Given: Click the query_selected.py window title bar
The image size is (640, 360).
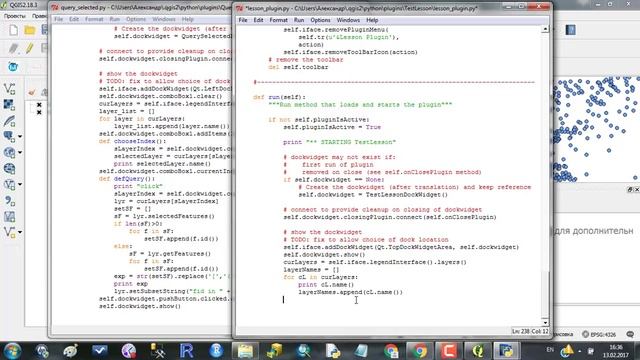Looking at the screenshot, I should (x=141, y=7).
